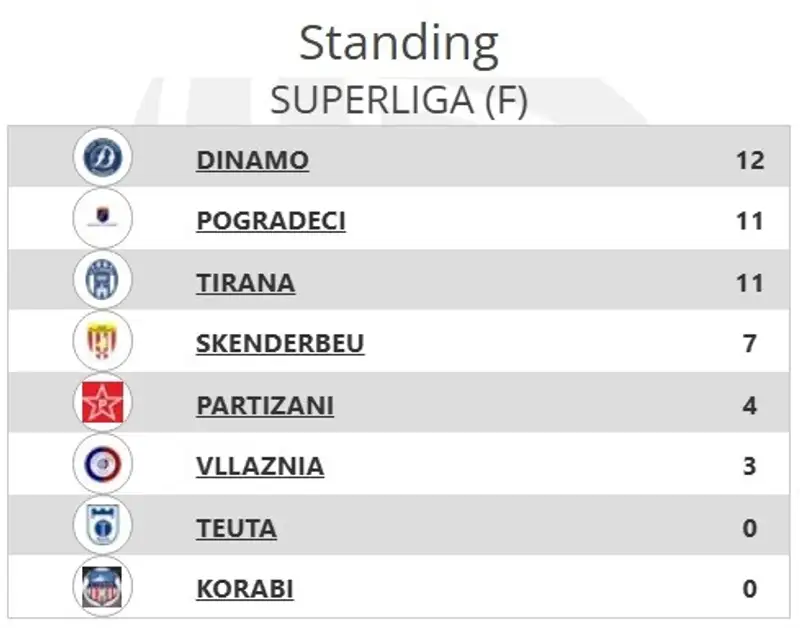Open the PARTIZANI team link
This screenshot has width=800, height=628.
[x=265, y=406]
